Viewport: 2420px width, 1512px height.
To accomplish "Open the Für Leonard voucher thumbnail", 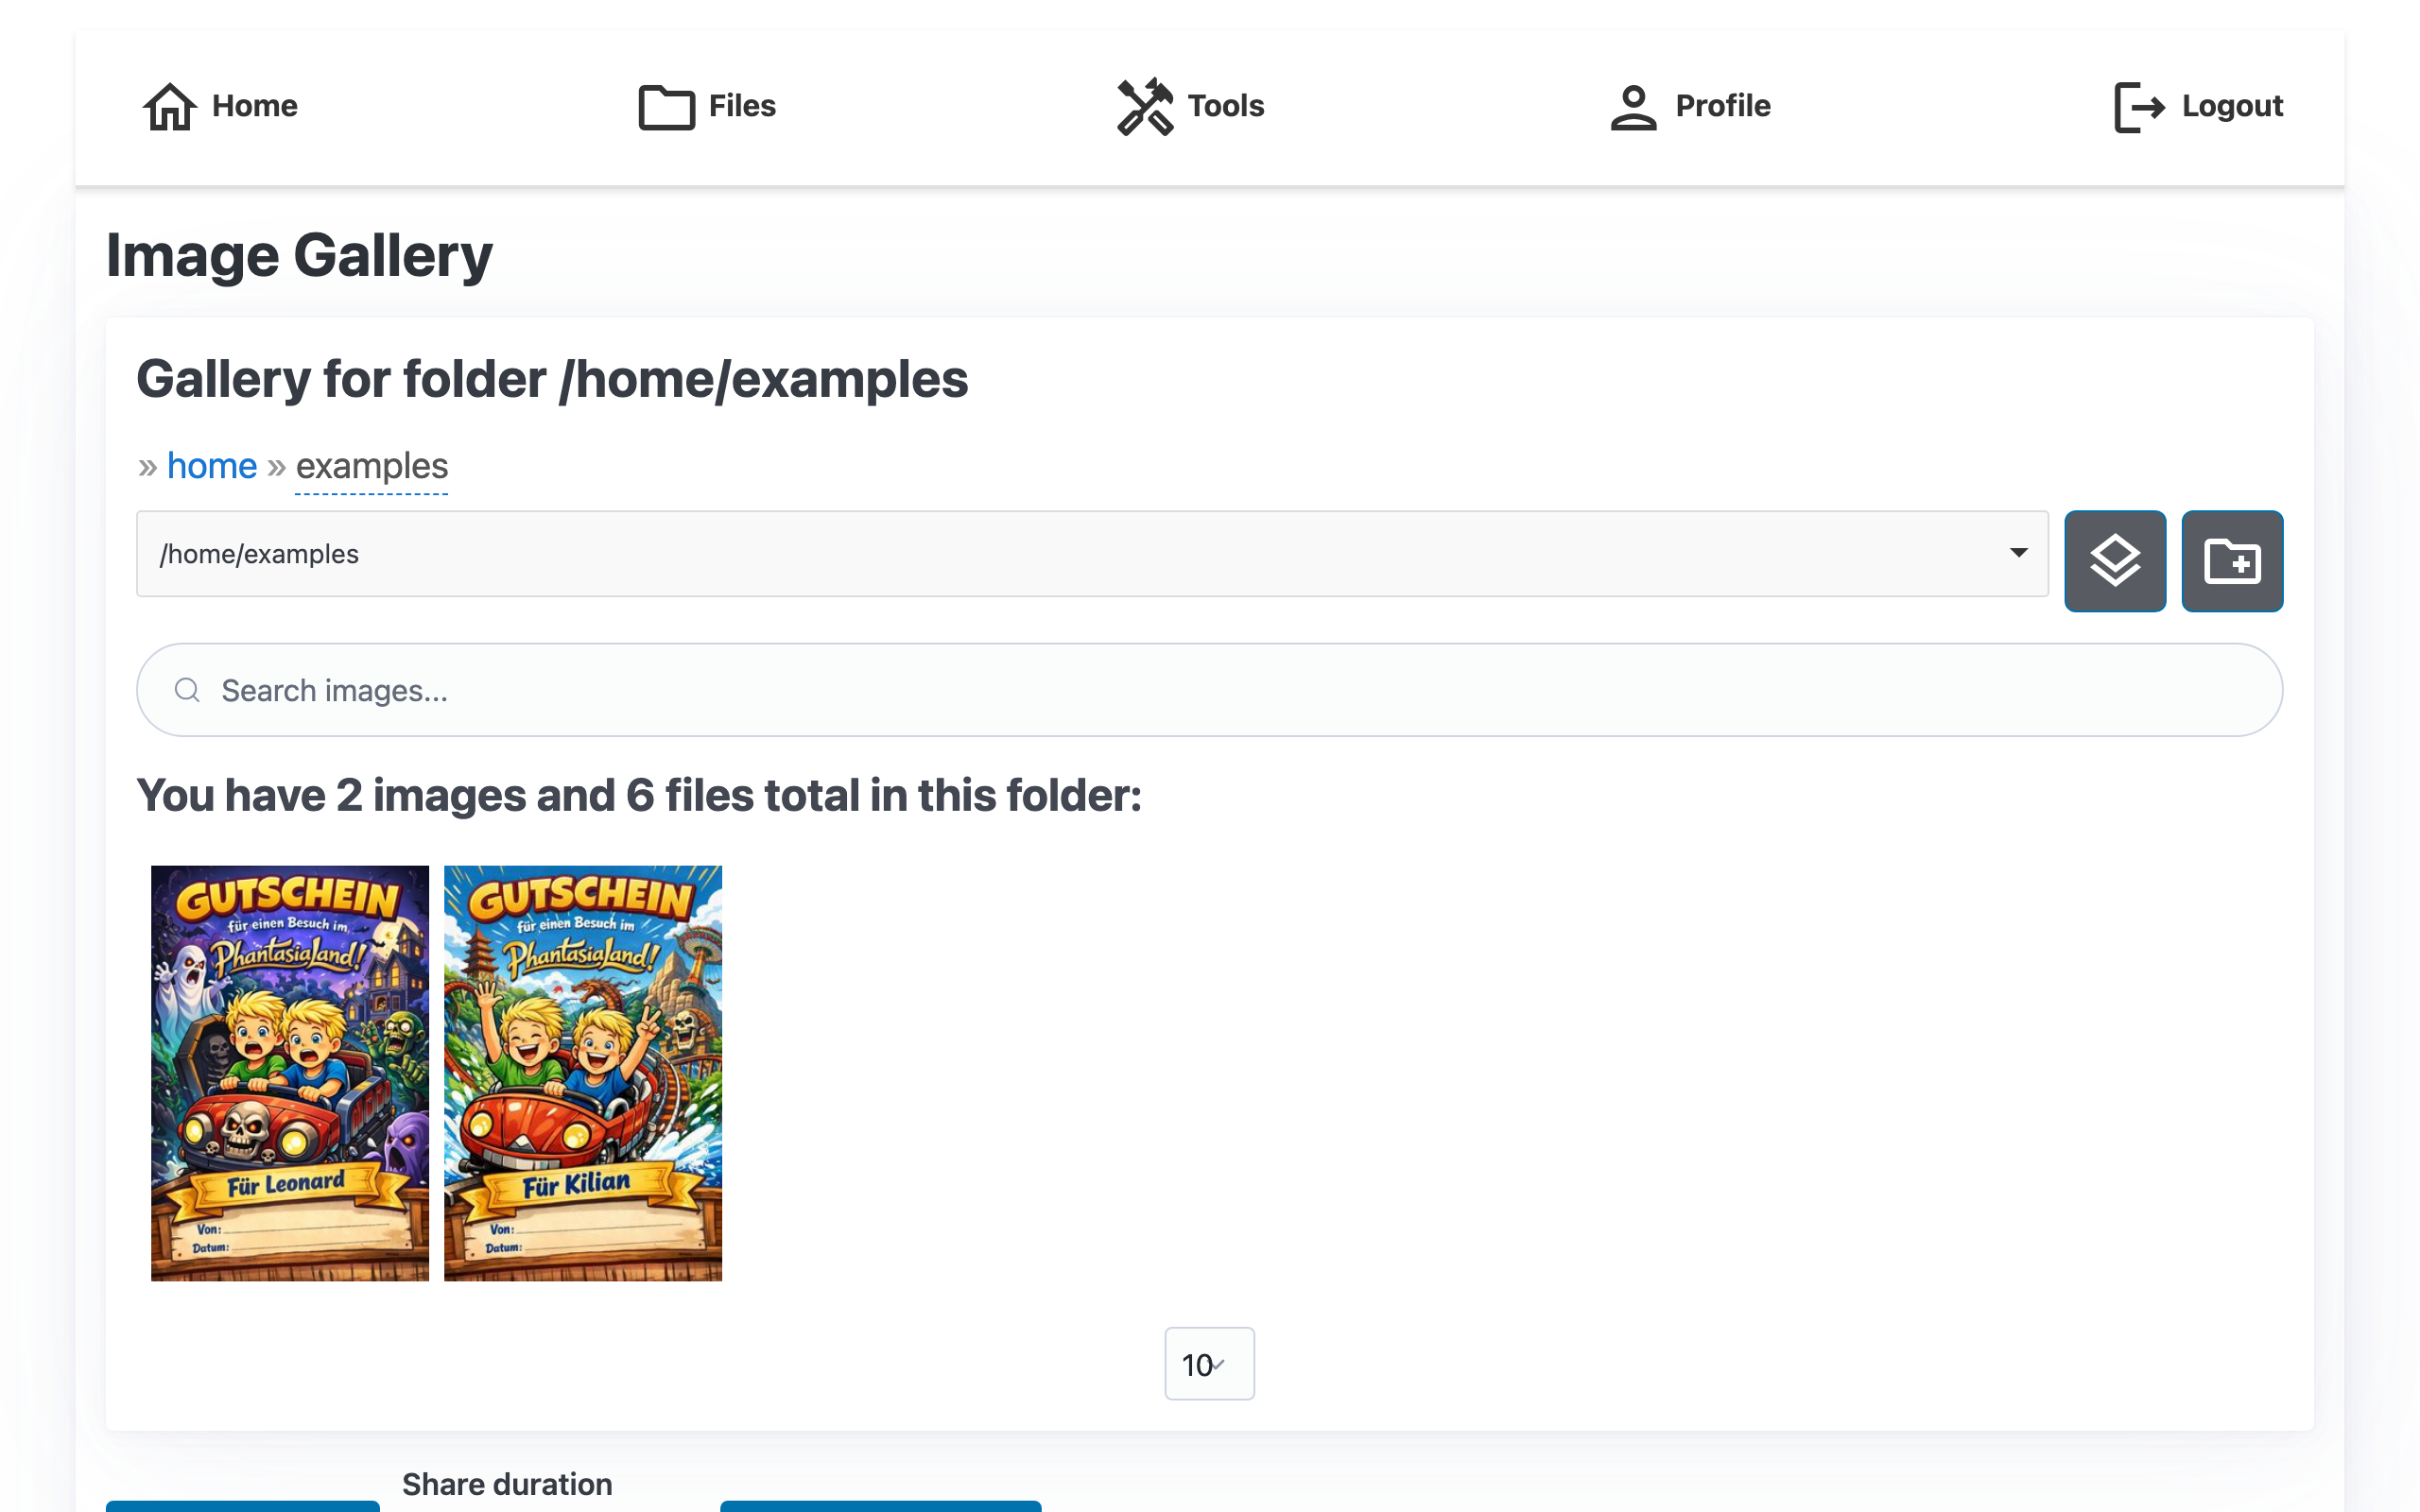I will [x=290, y=1072].
